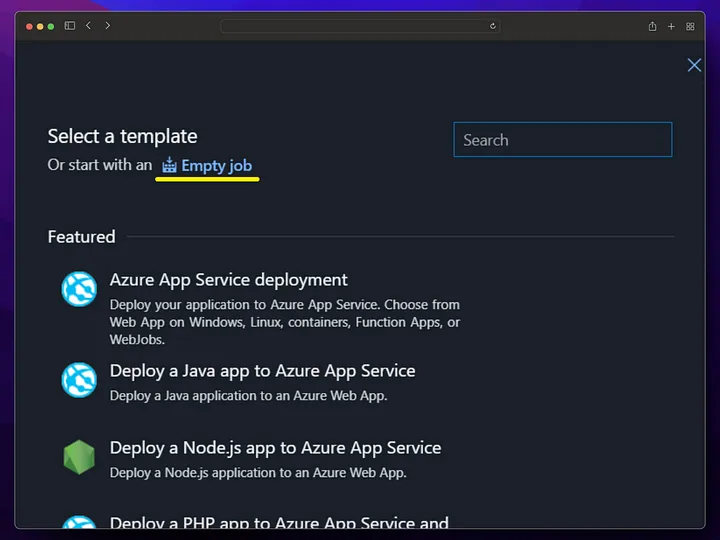The height and width of the screenshot is (540, 720).
Task: Select Azure App Service deployment template
Action: pyautogui.click(x=228, y=280)
